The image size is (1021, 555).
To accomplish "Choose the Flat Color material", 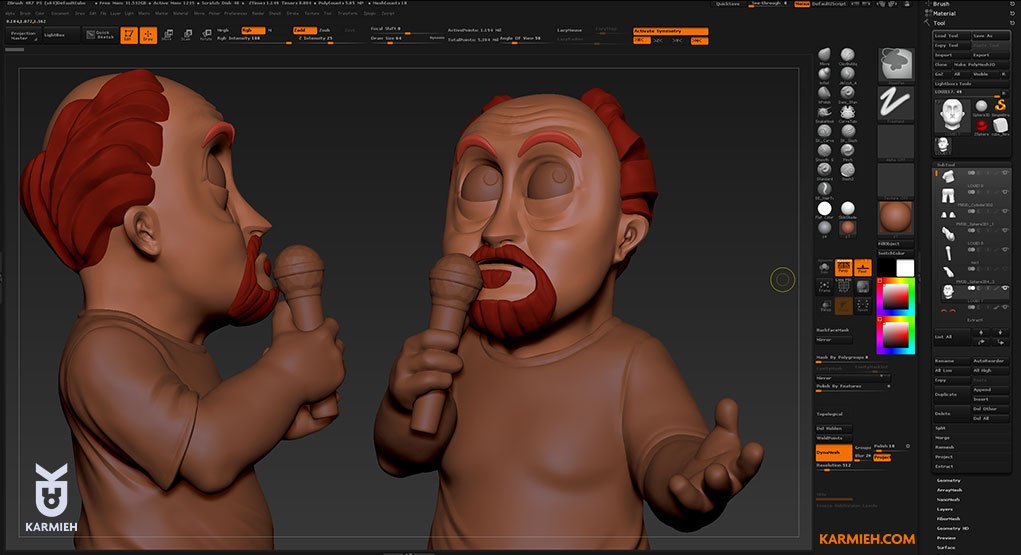I will pyautogui.click(x=824, y=209).
